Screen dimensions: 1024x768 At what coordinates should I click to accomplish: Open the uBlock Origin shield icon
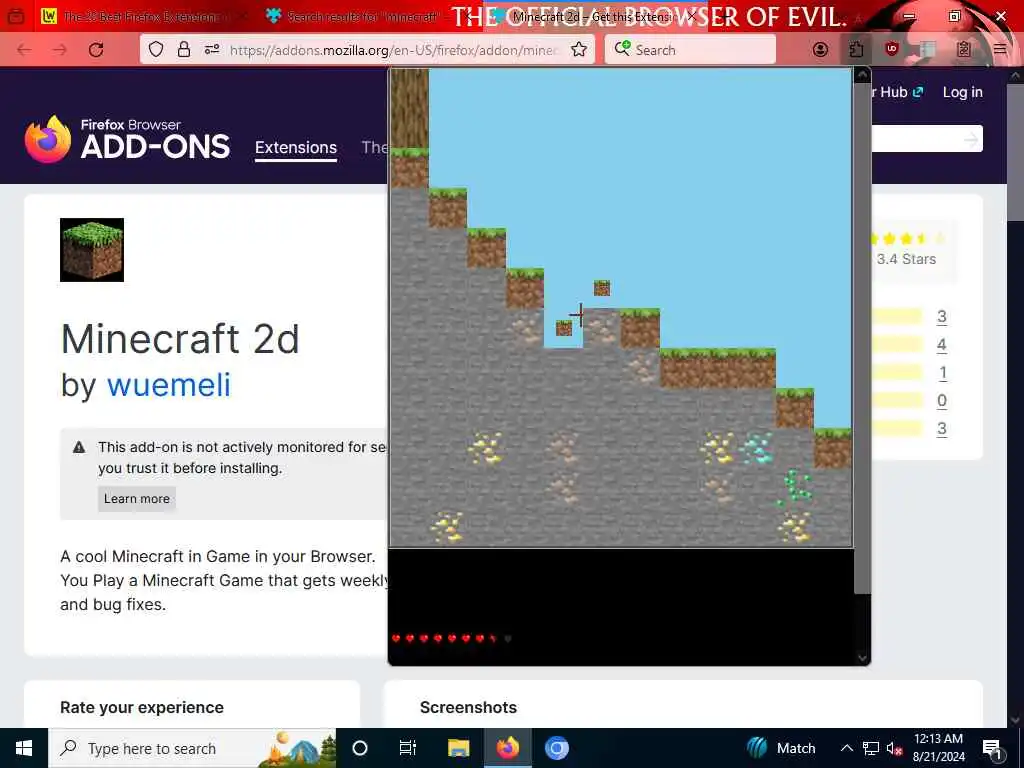point(891,50)
